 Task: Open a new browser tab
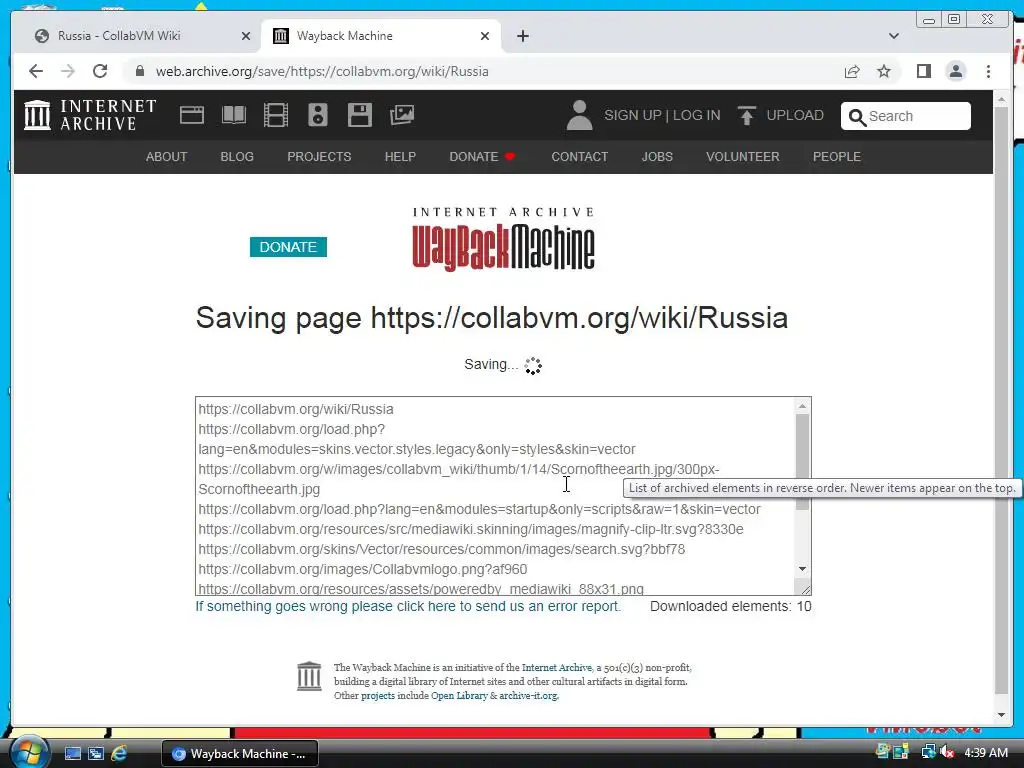522,36
